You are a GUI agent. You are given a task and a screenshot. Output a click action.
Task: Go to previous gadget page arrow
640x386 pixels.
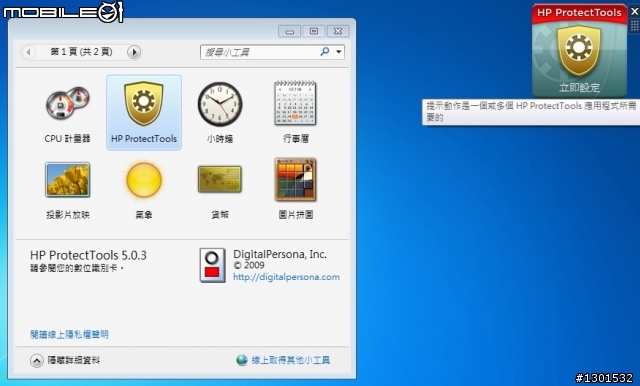28,52
